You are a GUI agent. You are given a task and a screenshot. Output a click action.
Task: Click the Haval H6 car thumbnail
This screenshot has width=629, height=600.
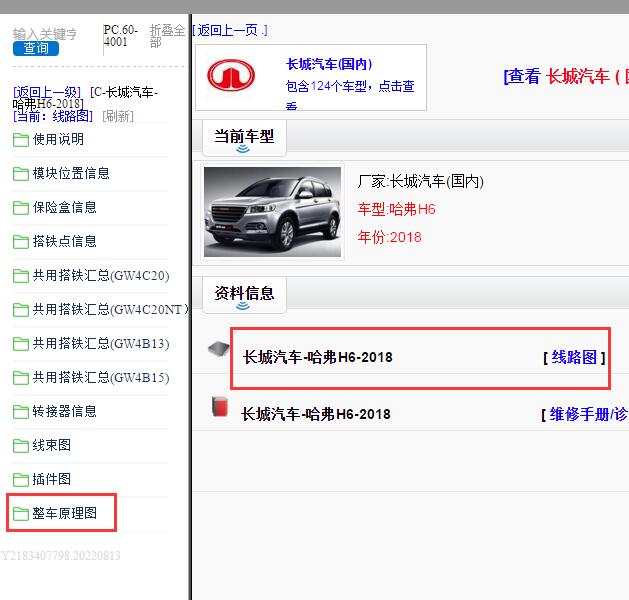(272, 212)
